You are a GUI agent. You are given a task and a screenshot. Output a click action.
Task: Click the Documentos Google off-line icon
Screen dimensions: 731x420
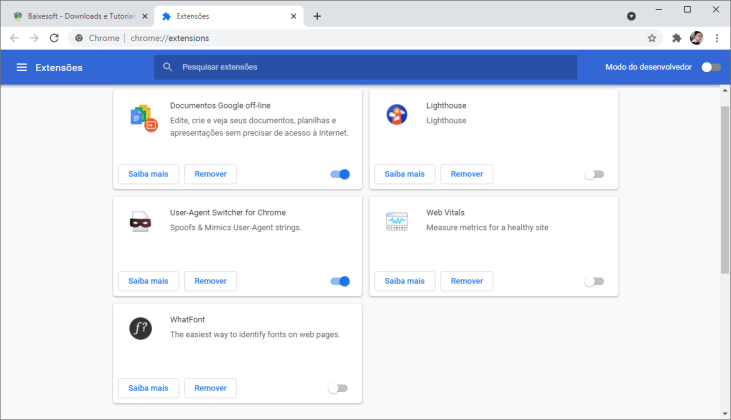pos(144,118)
